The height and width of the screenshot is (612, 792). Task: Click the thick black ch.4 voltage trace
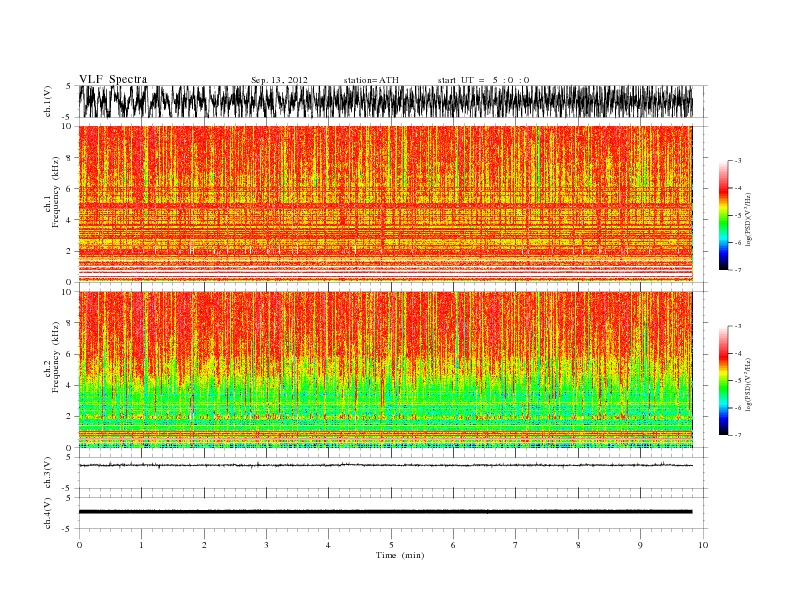[x=386, y=512]
